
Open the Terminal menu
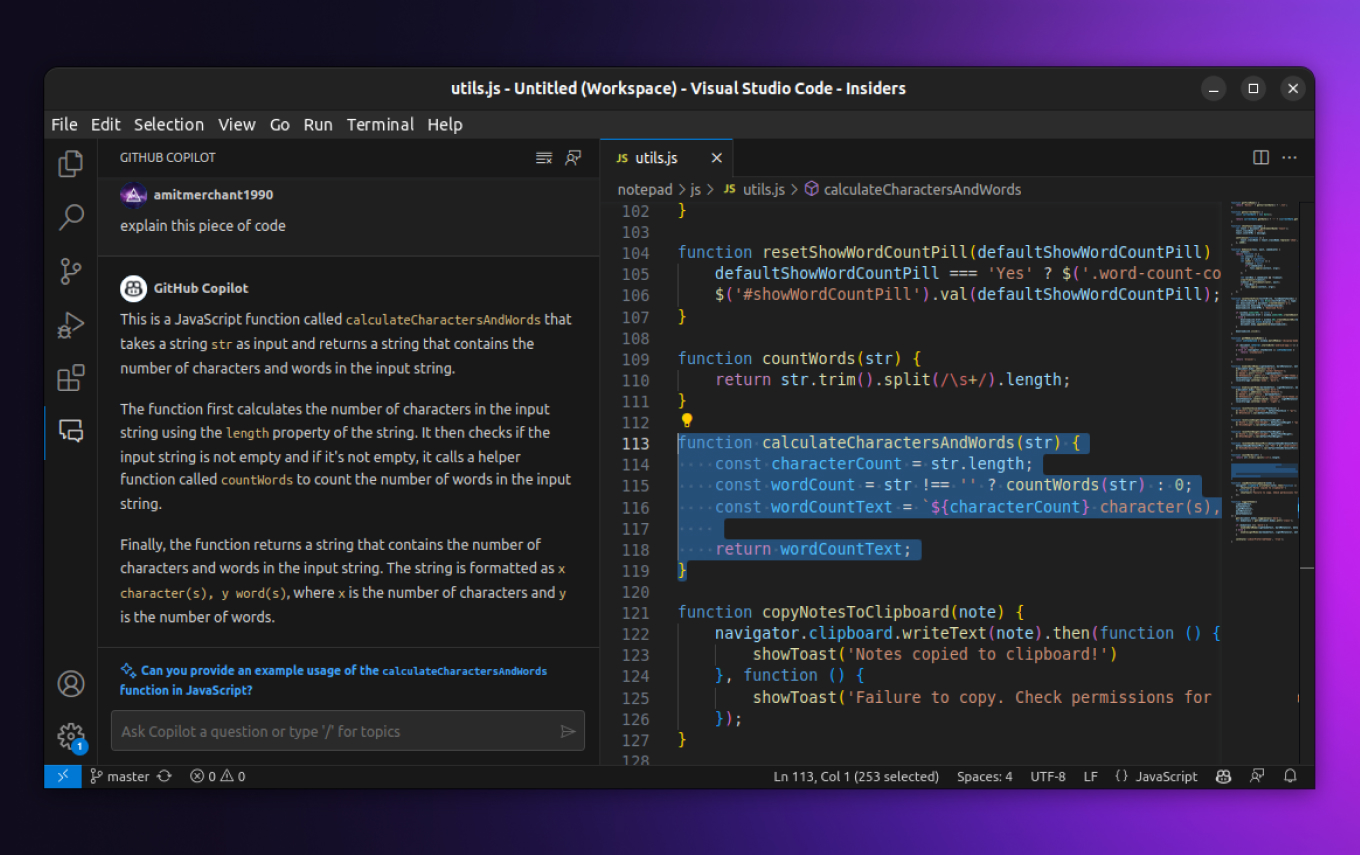pos(380,124)
